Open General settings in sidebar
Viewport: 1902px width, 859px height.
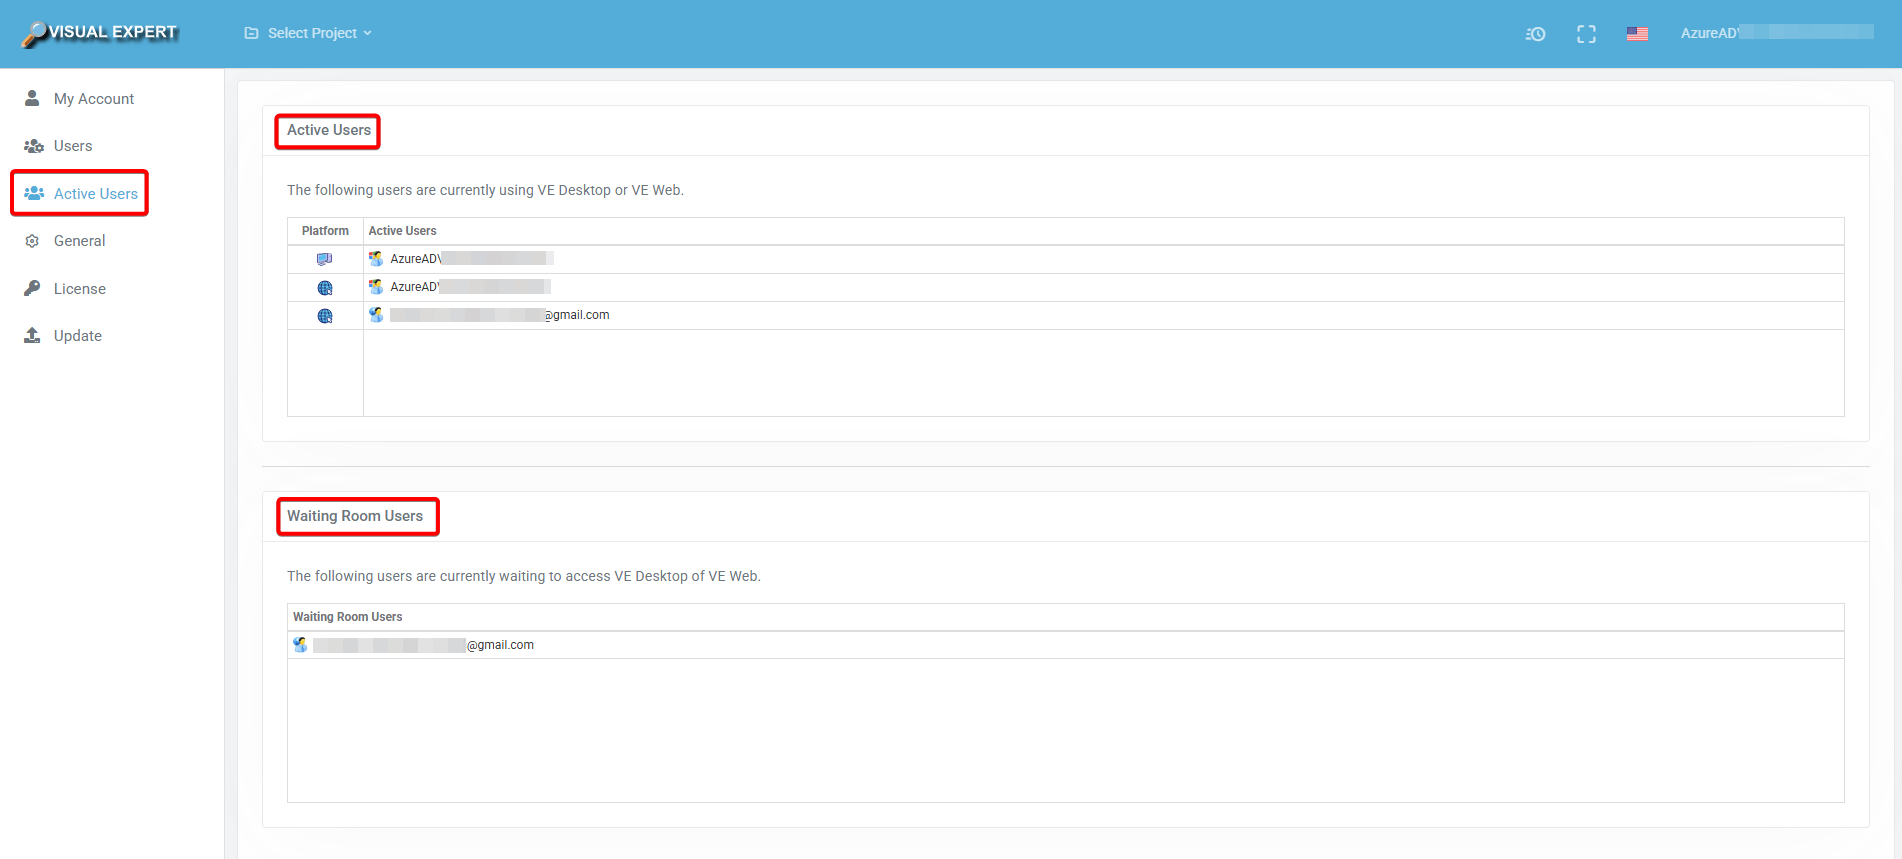point(80,241)
